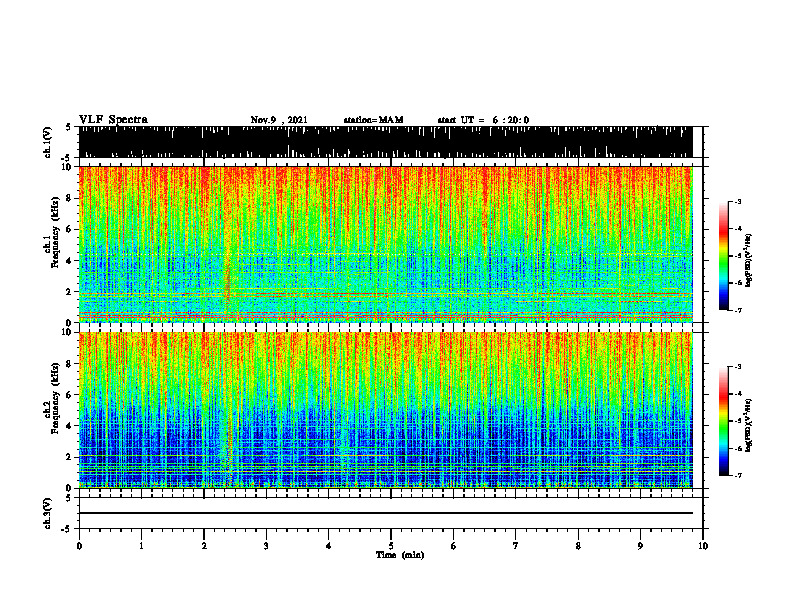The width and height of the screenshot is (792, 612).
Task: Click the ch.1 spectrogram panel
Action: point(385,244)
